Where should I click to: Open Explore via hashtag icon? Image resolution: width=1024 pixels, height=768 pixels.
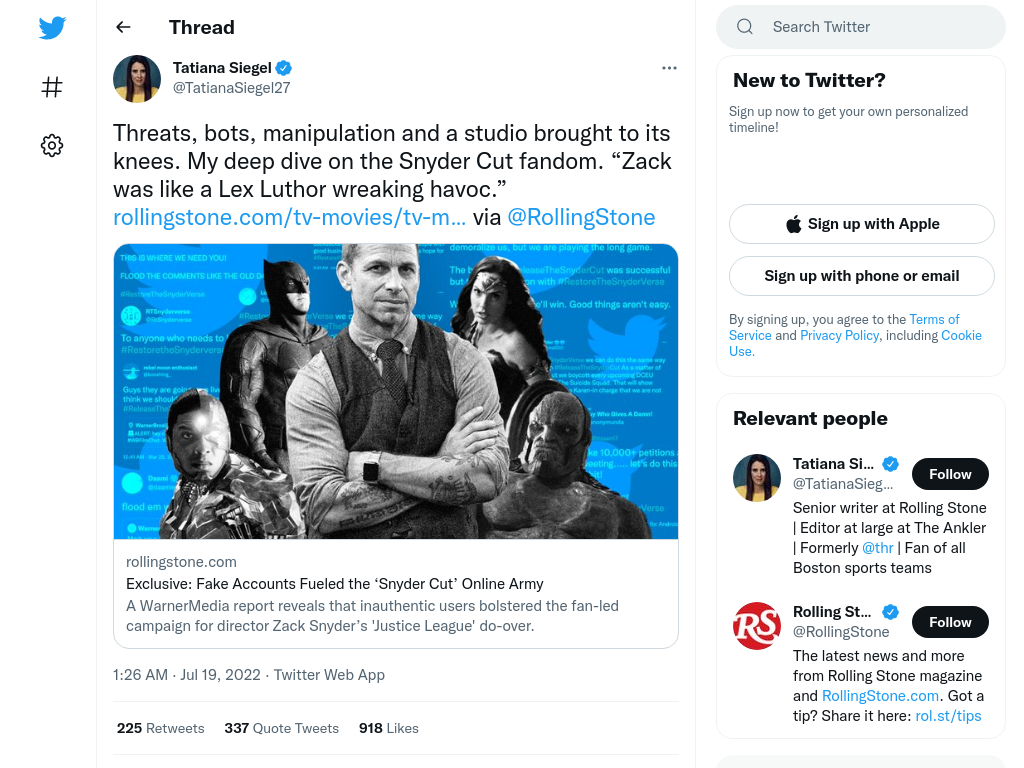(52, 87)
